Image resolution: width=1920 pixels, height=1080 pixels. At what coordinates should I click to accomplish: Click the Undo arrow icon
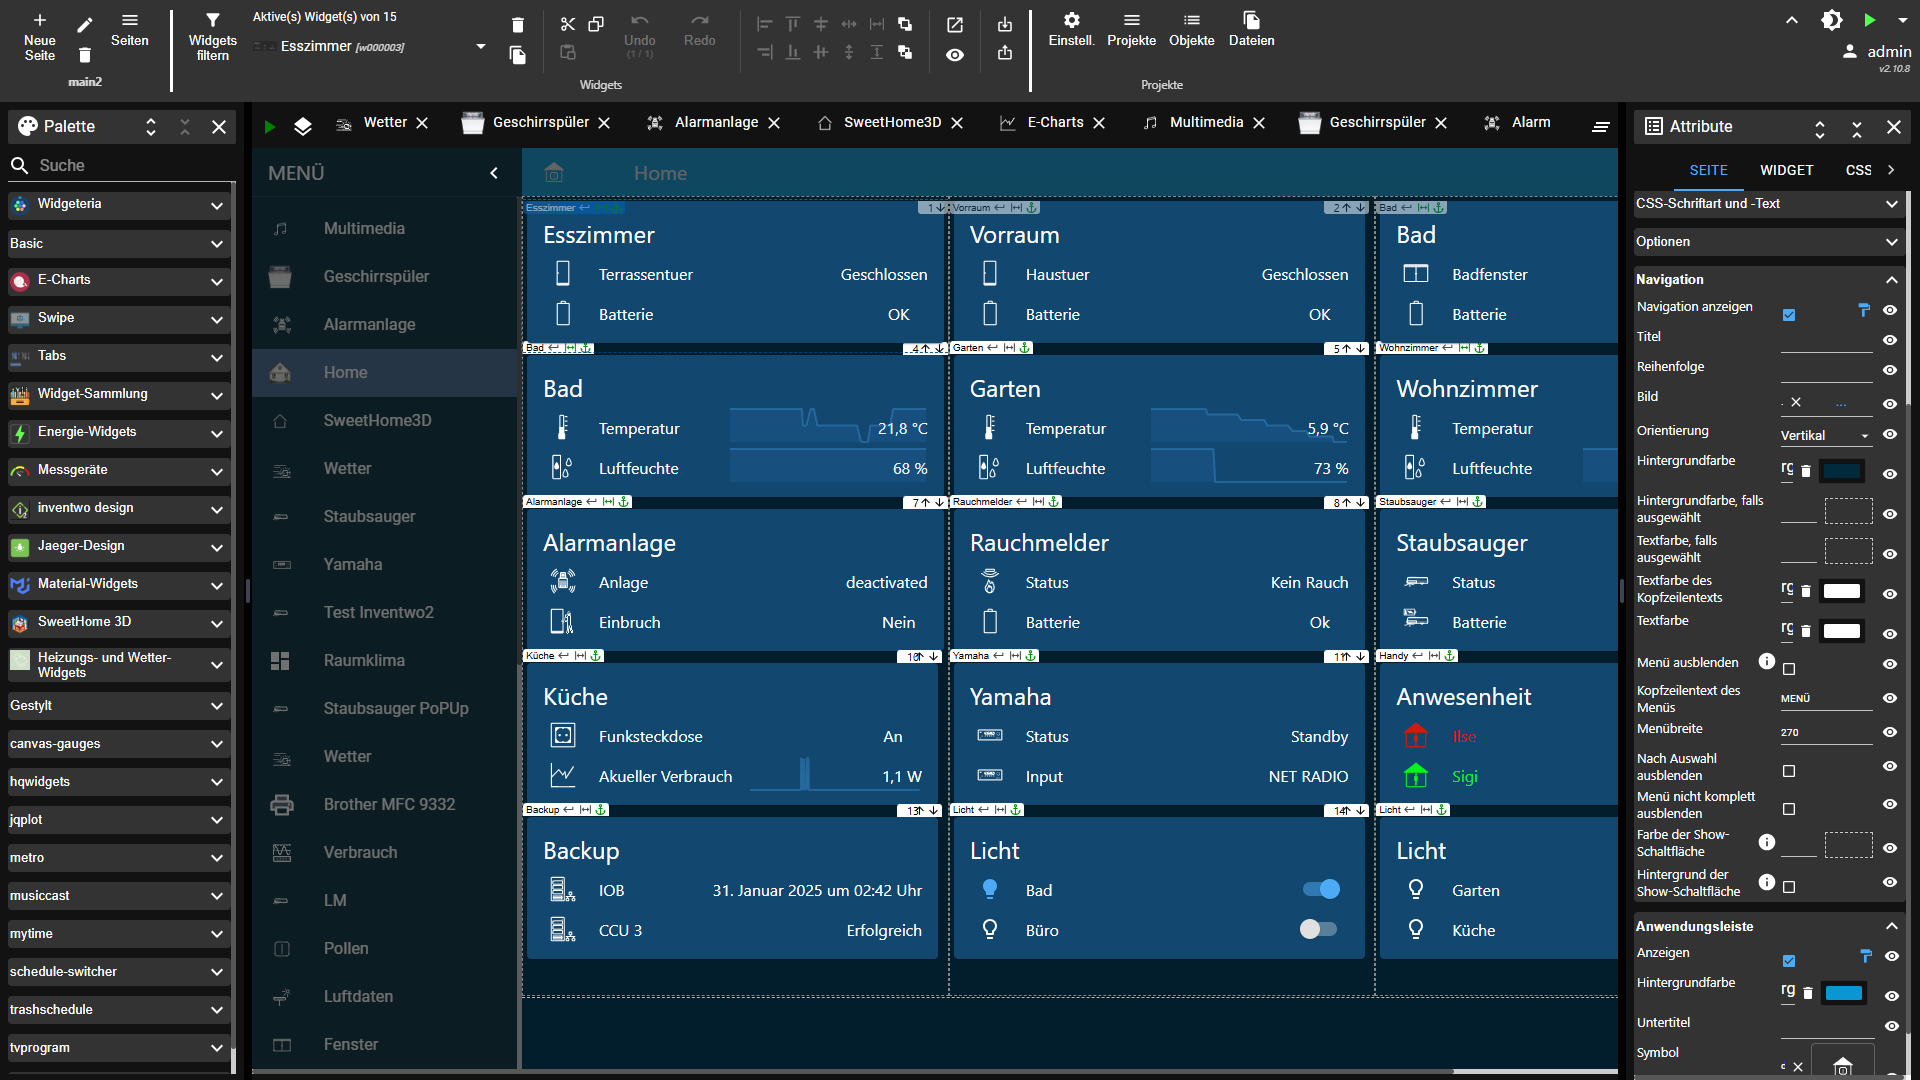(x=640, y=21)
